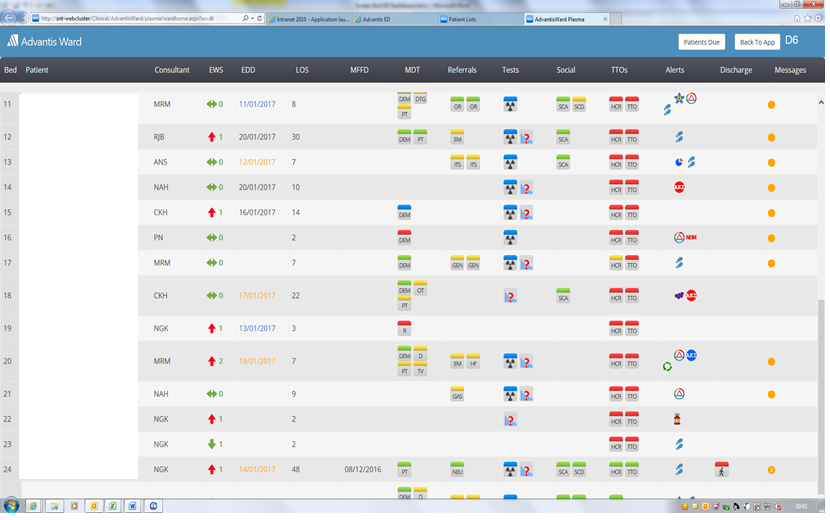Image resolution: width=830 pixels, height=520 pixels.
Task: Click the radiation test icon for bed 16
Action: (x=510, y=238)
